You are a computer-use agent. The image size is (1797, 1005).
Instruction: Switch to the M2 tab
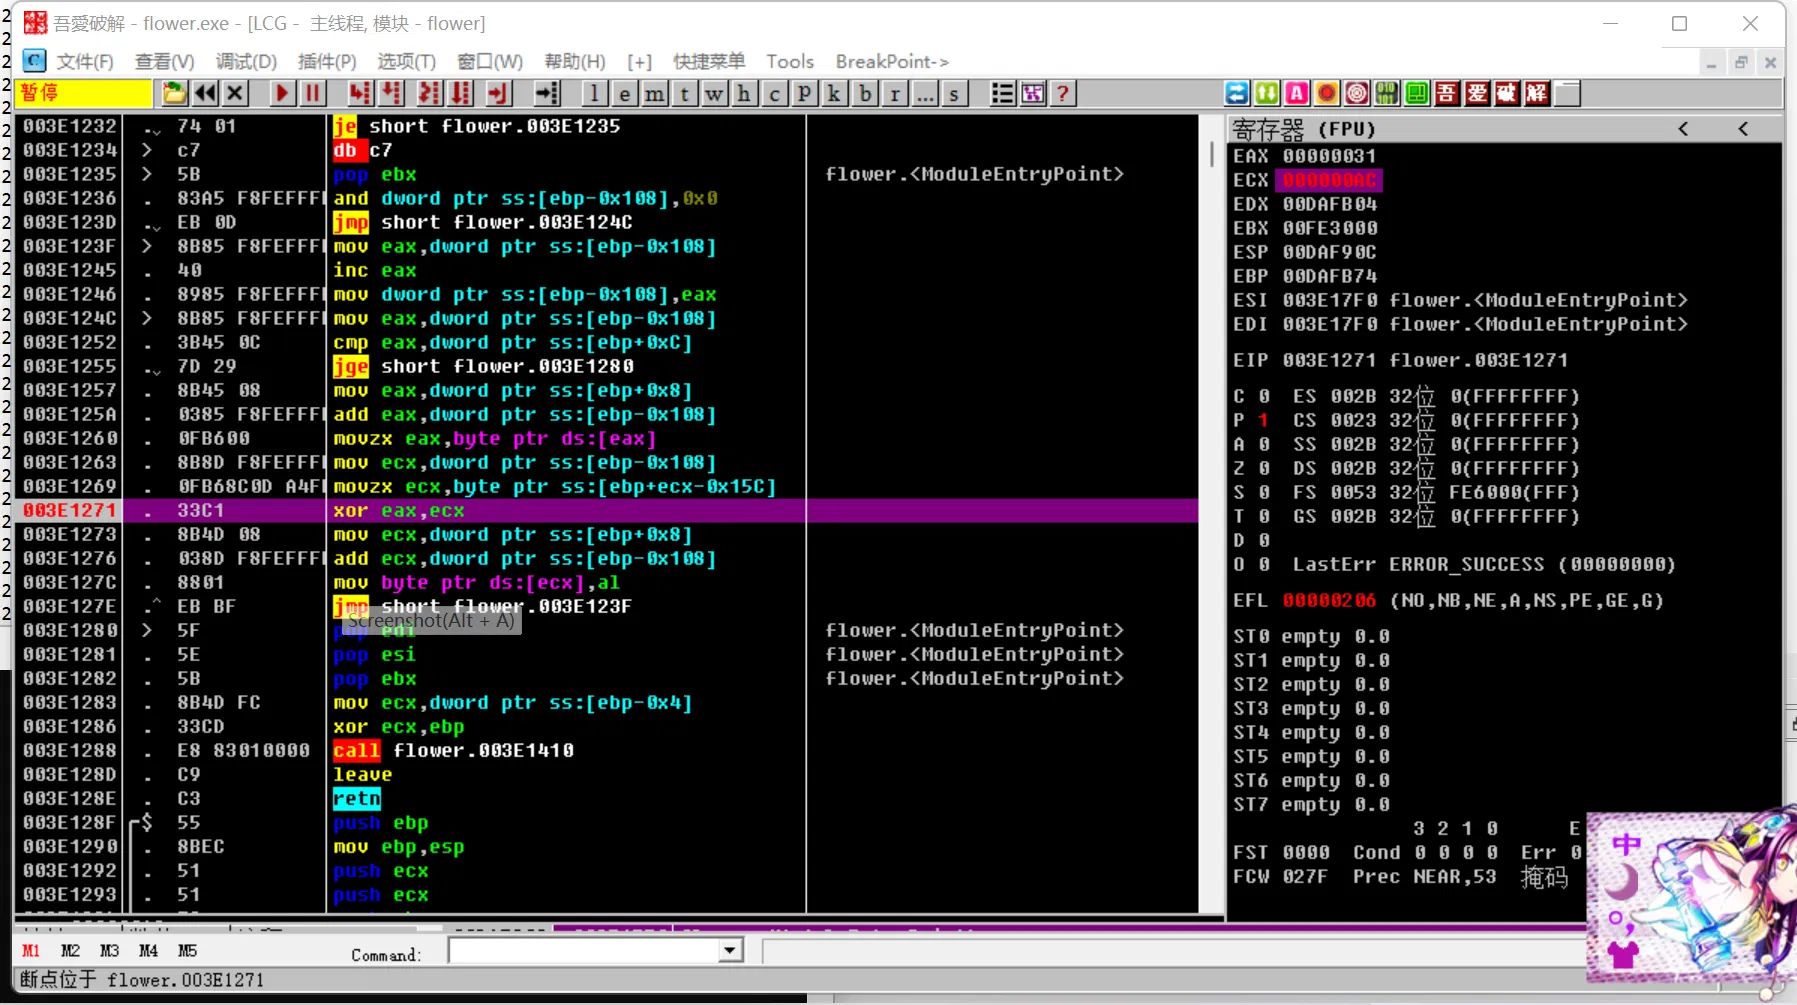coord(70,951)
